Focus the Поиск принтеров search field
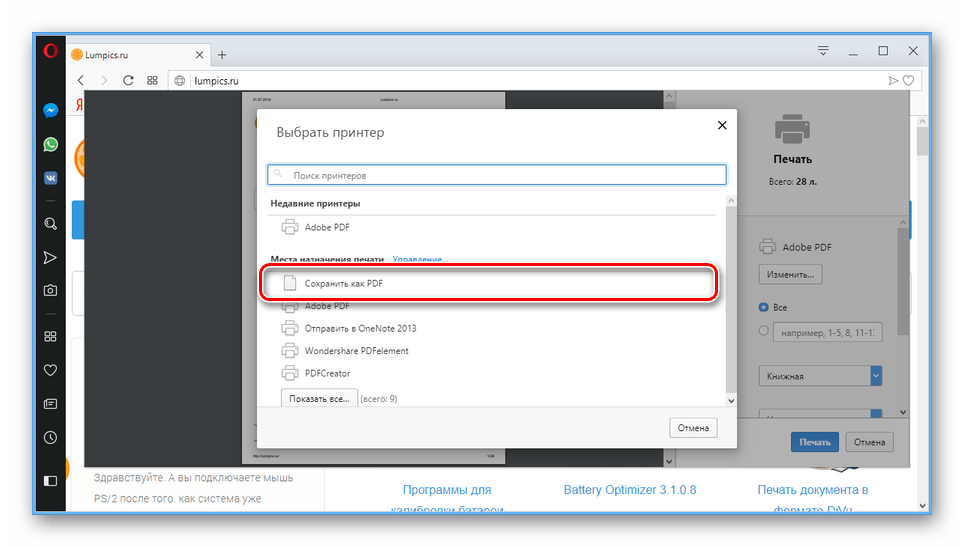Viewport: 964px width, 547px height. [x=497, y=175]
